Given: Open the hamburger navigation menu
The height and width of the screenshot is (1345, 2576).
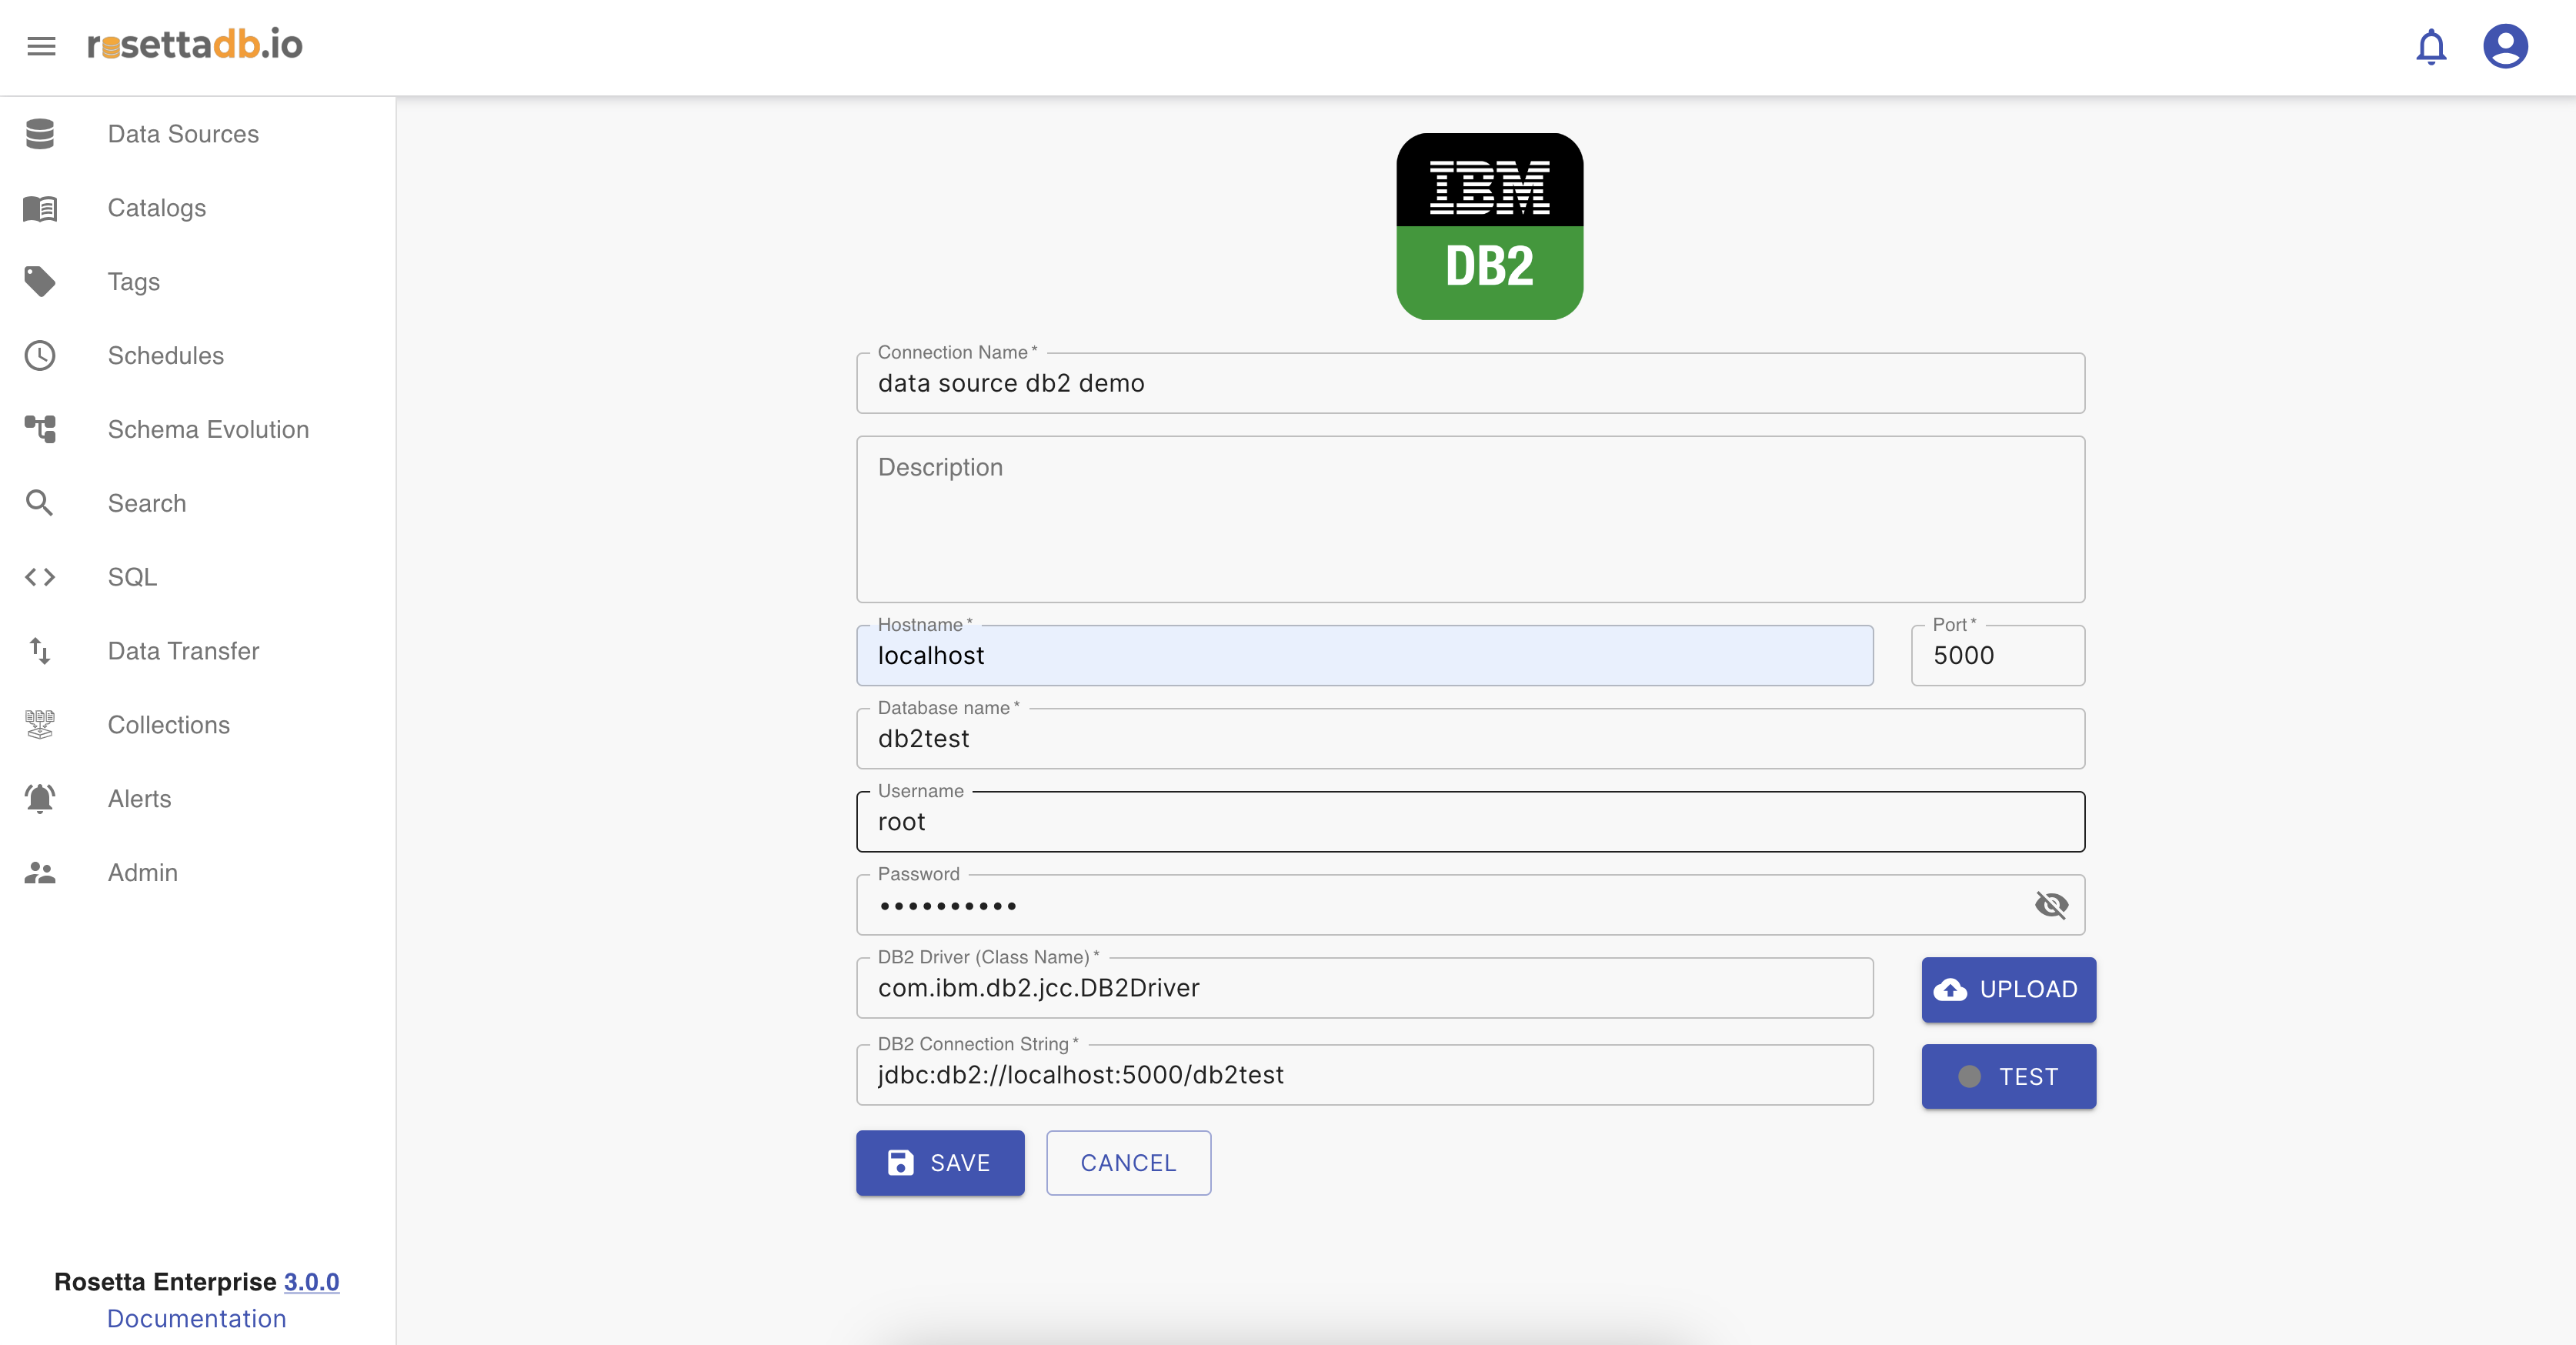Looking at the screenshot, I should pos(41,46).
